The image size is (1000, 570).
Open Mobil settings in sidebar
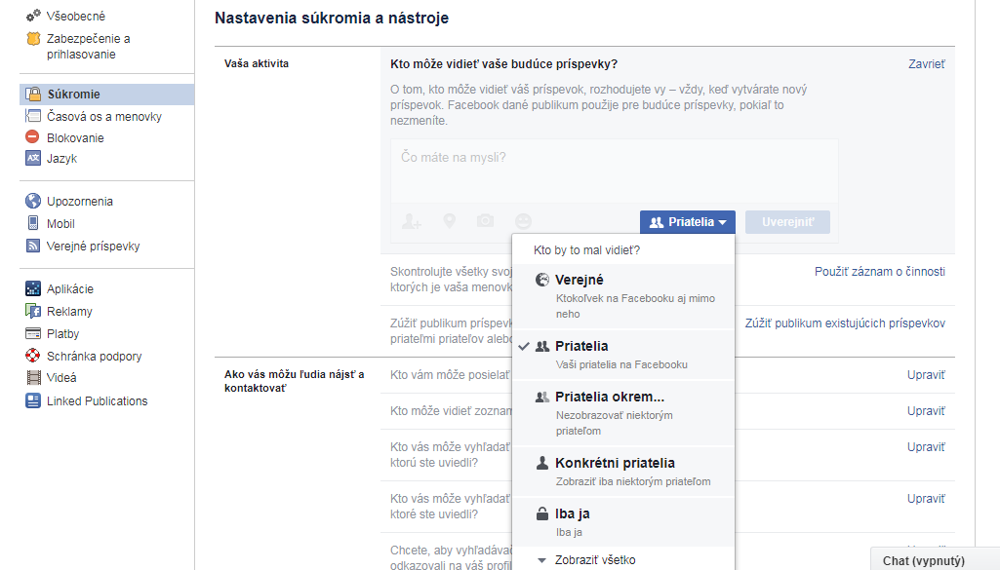click(61, 224)
